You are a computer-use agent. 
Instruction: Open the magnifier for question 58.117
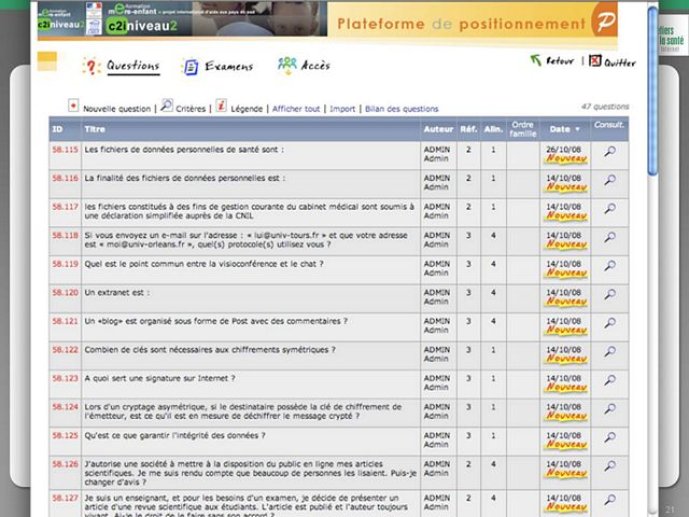pyautogui.click(x=609, y=209)
